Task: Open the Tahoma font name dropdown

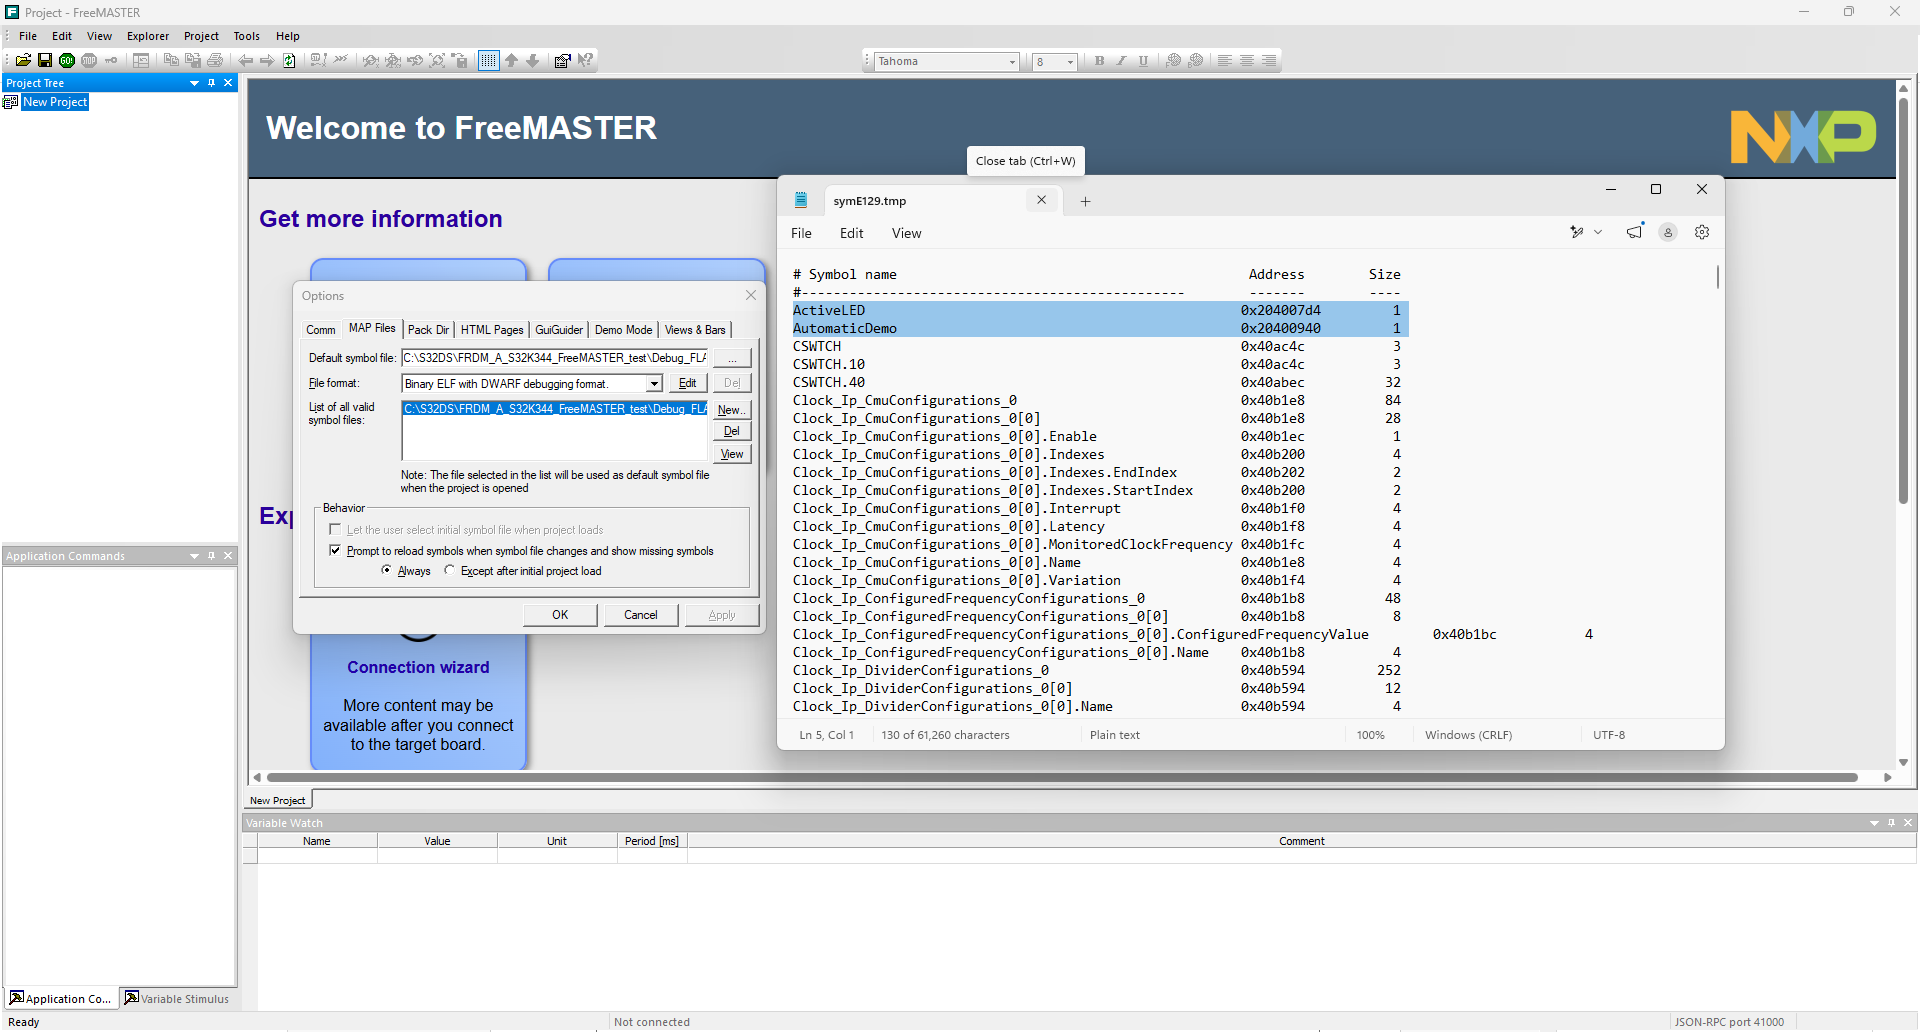Action: point(1012,62)
